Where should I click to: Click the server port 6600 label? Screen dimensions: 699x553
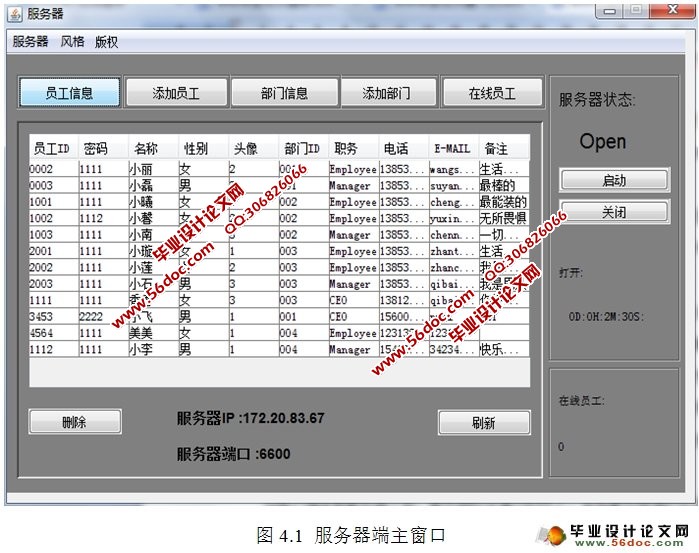(x=234, y=454)
